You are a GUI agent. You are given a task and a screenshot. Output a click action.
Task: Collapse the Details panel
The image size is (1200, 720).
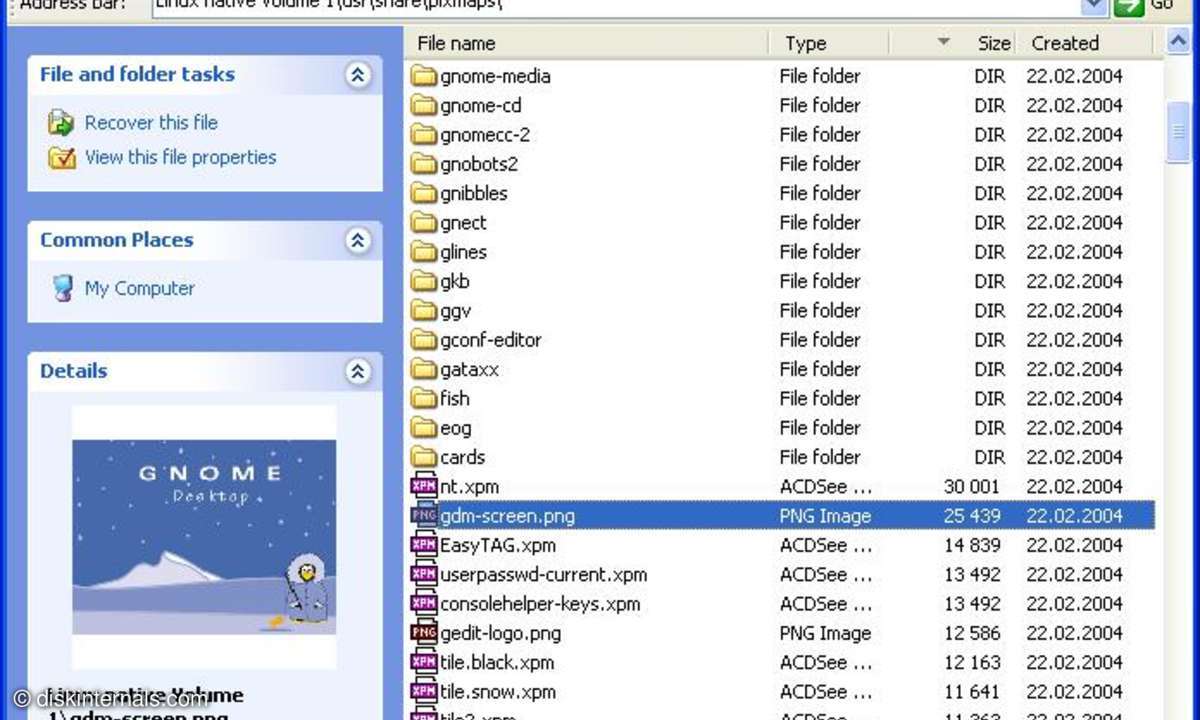coord(358,372)
